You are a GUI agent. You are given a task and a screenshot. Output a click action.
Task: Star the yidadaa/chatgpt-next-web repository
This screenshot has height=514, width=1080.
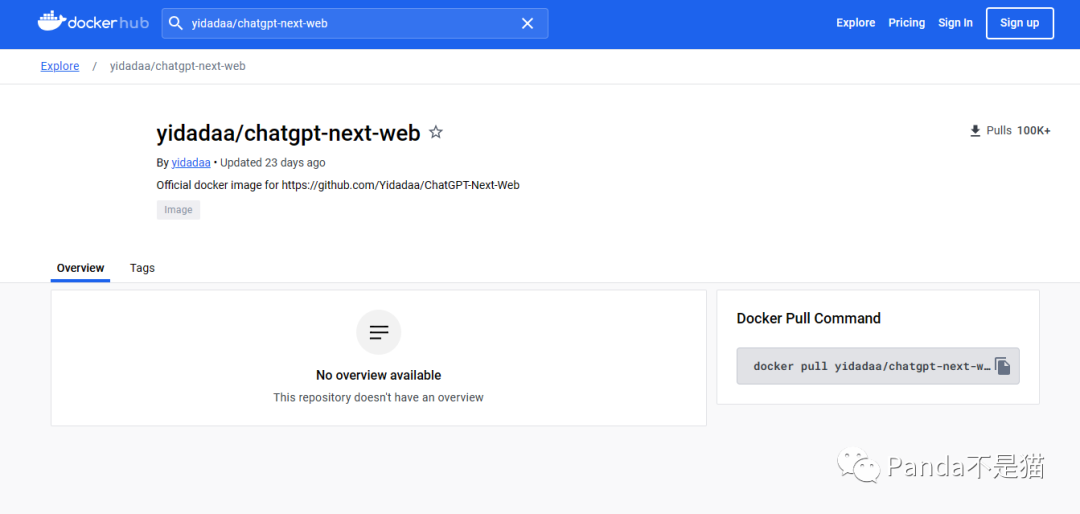(435, 132)
